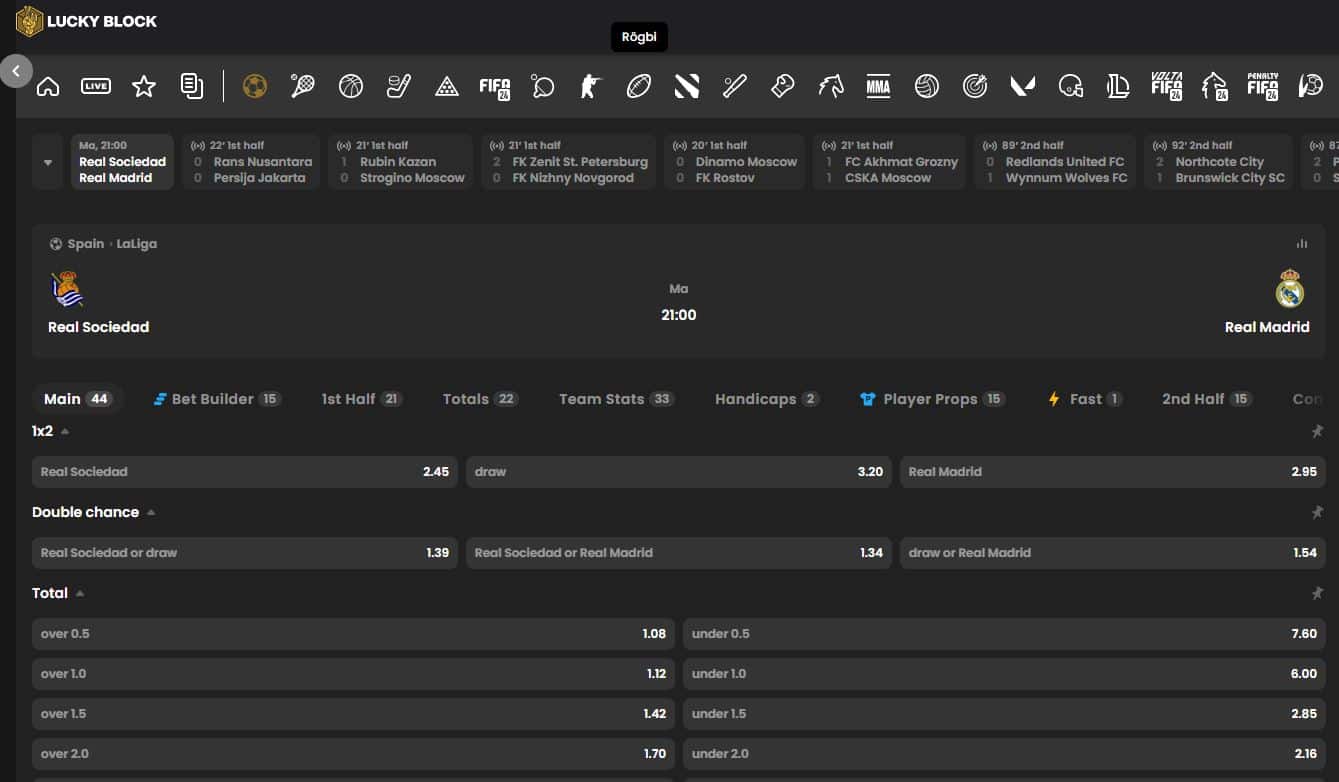Open the Player Props tab

932,399
